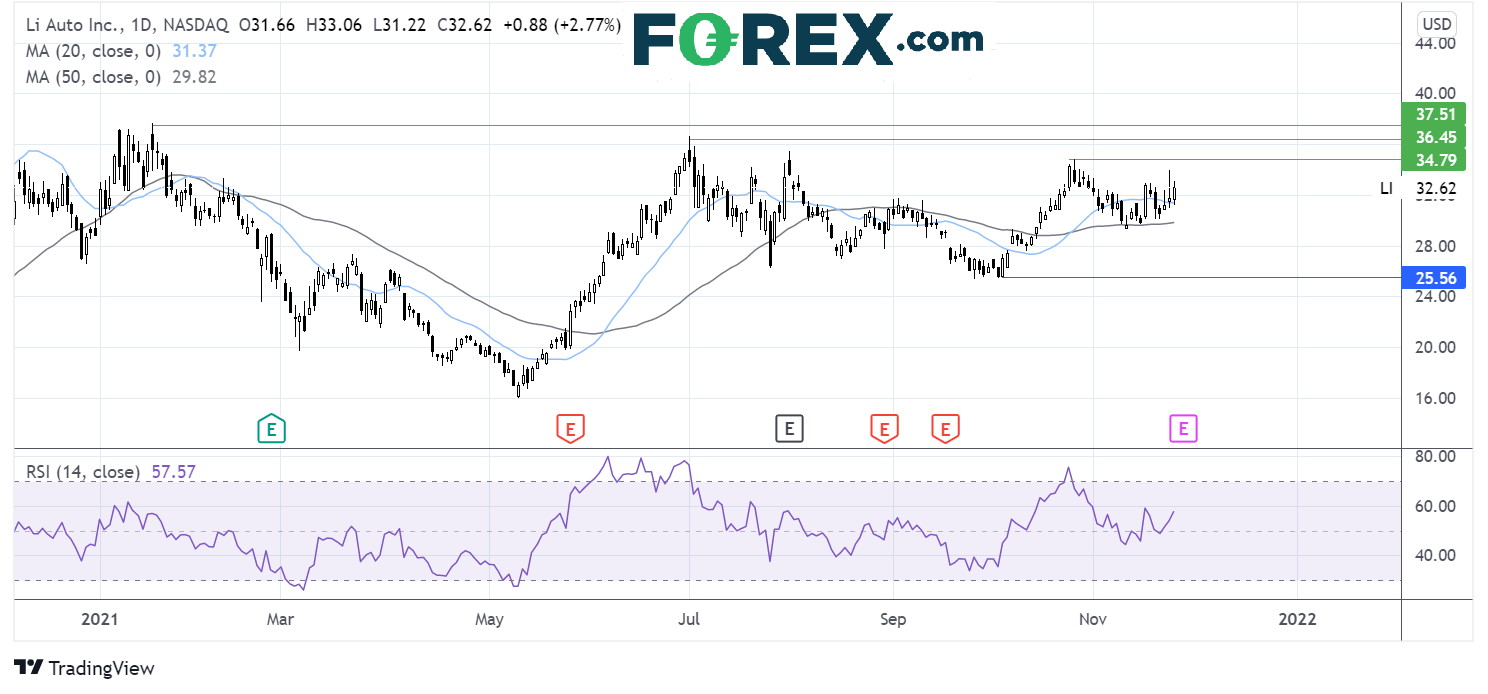Screen dimensions: 1488x694
Task: Select the 37.51 price level label
Action: click(1435, 113)
